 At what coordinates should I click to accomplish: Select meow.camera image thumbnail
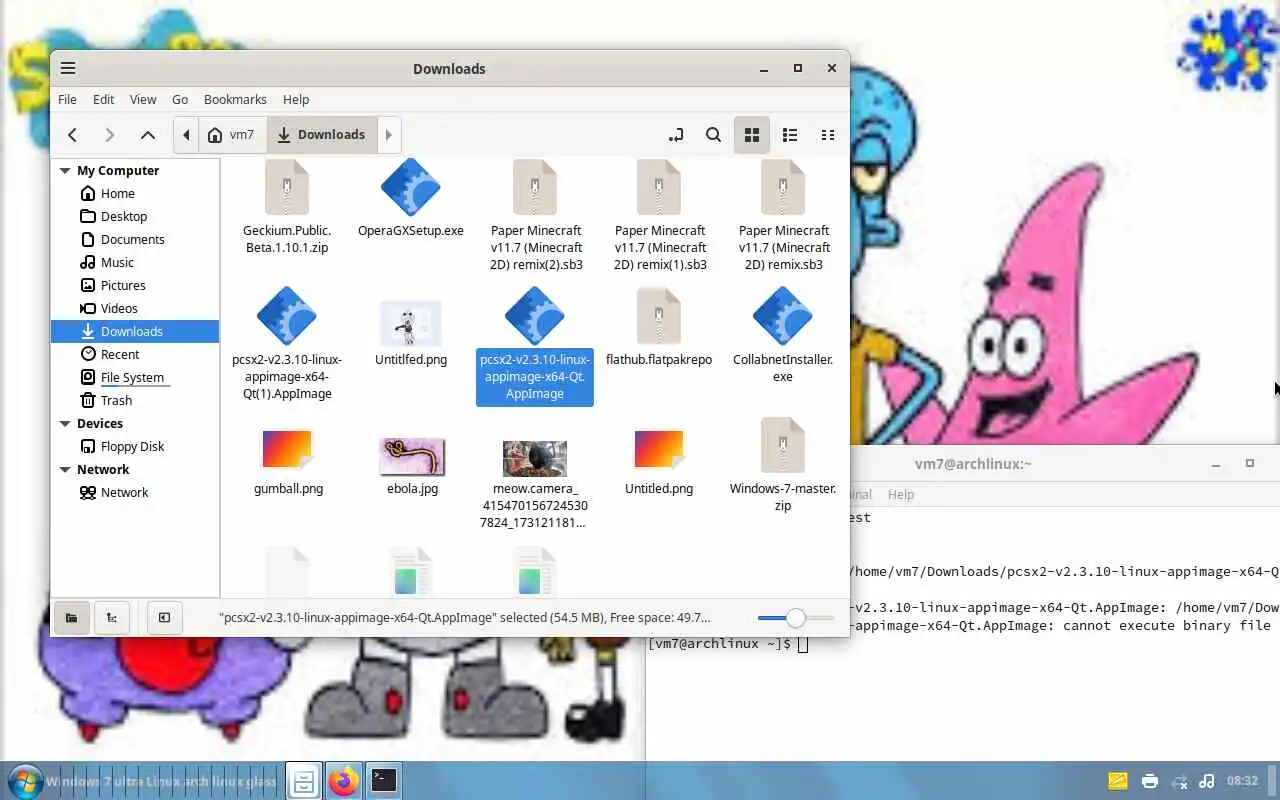point(535,459)
